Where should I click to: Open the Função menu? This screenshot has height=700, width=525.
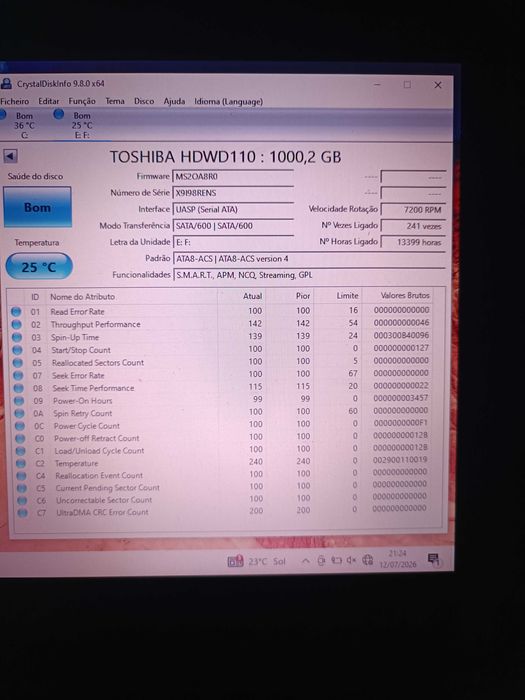point(82,101)
